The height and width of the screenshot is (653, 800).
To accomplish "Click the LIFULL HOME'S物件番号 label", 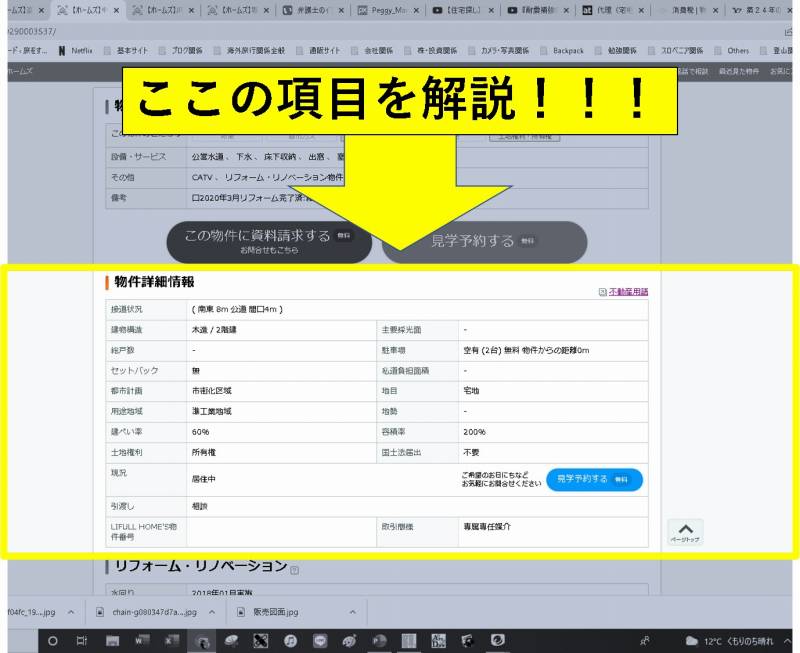I will point(143,532).
